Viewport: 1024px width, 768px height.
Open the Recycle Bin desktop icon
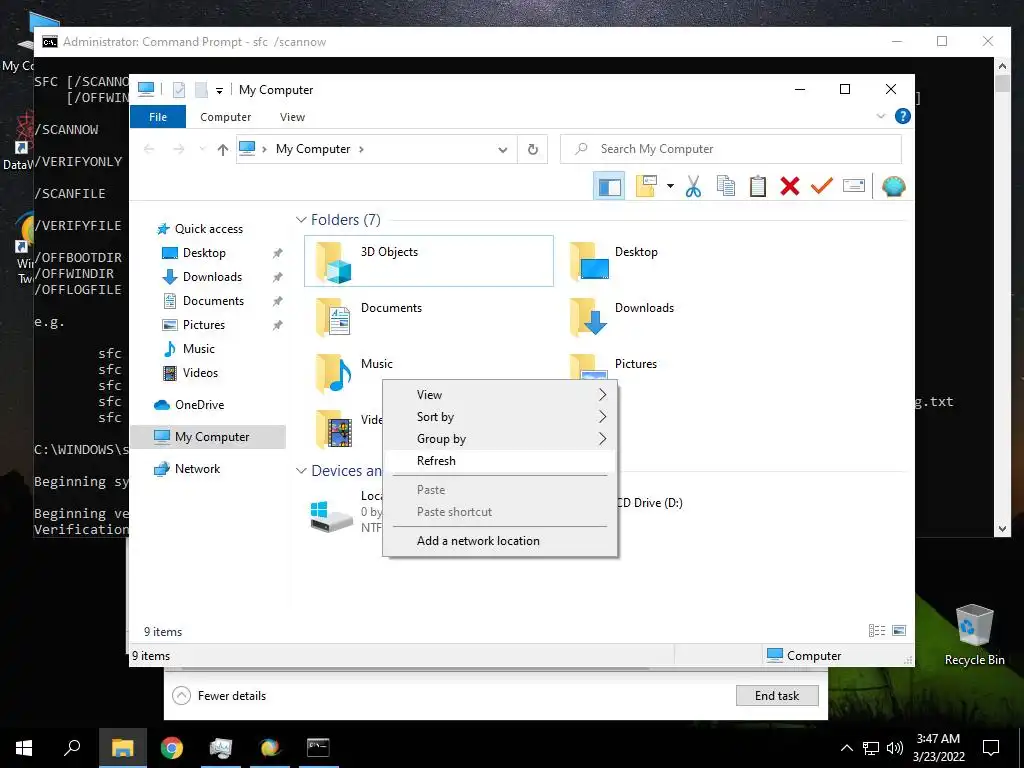click(974, 635)
